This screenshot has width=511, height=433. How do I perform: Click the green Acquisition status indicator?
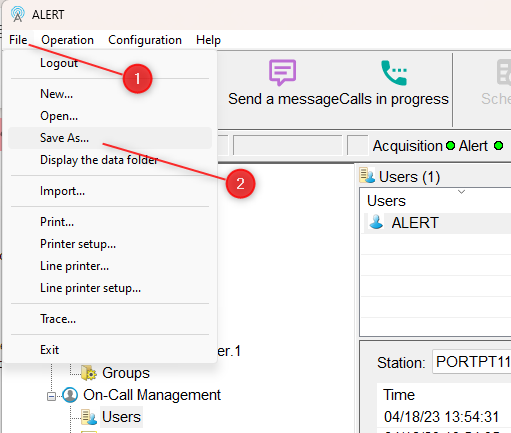pos(450,146)
